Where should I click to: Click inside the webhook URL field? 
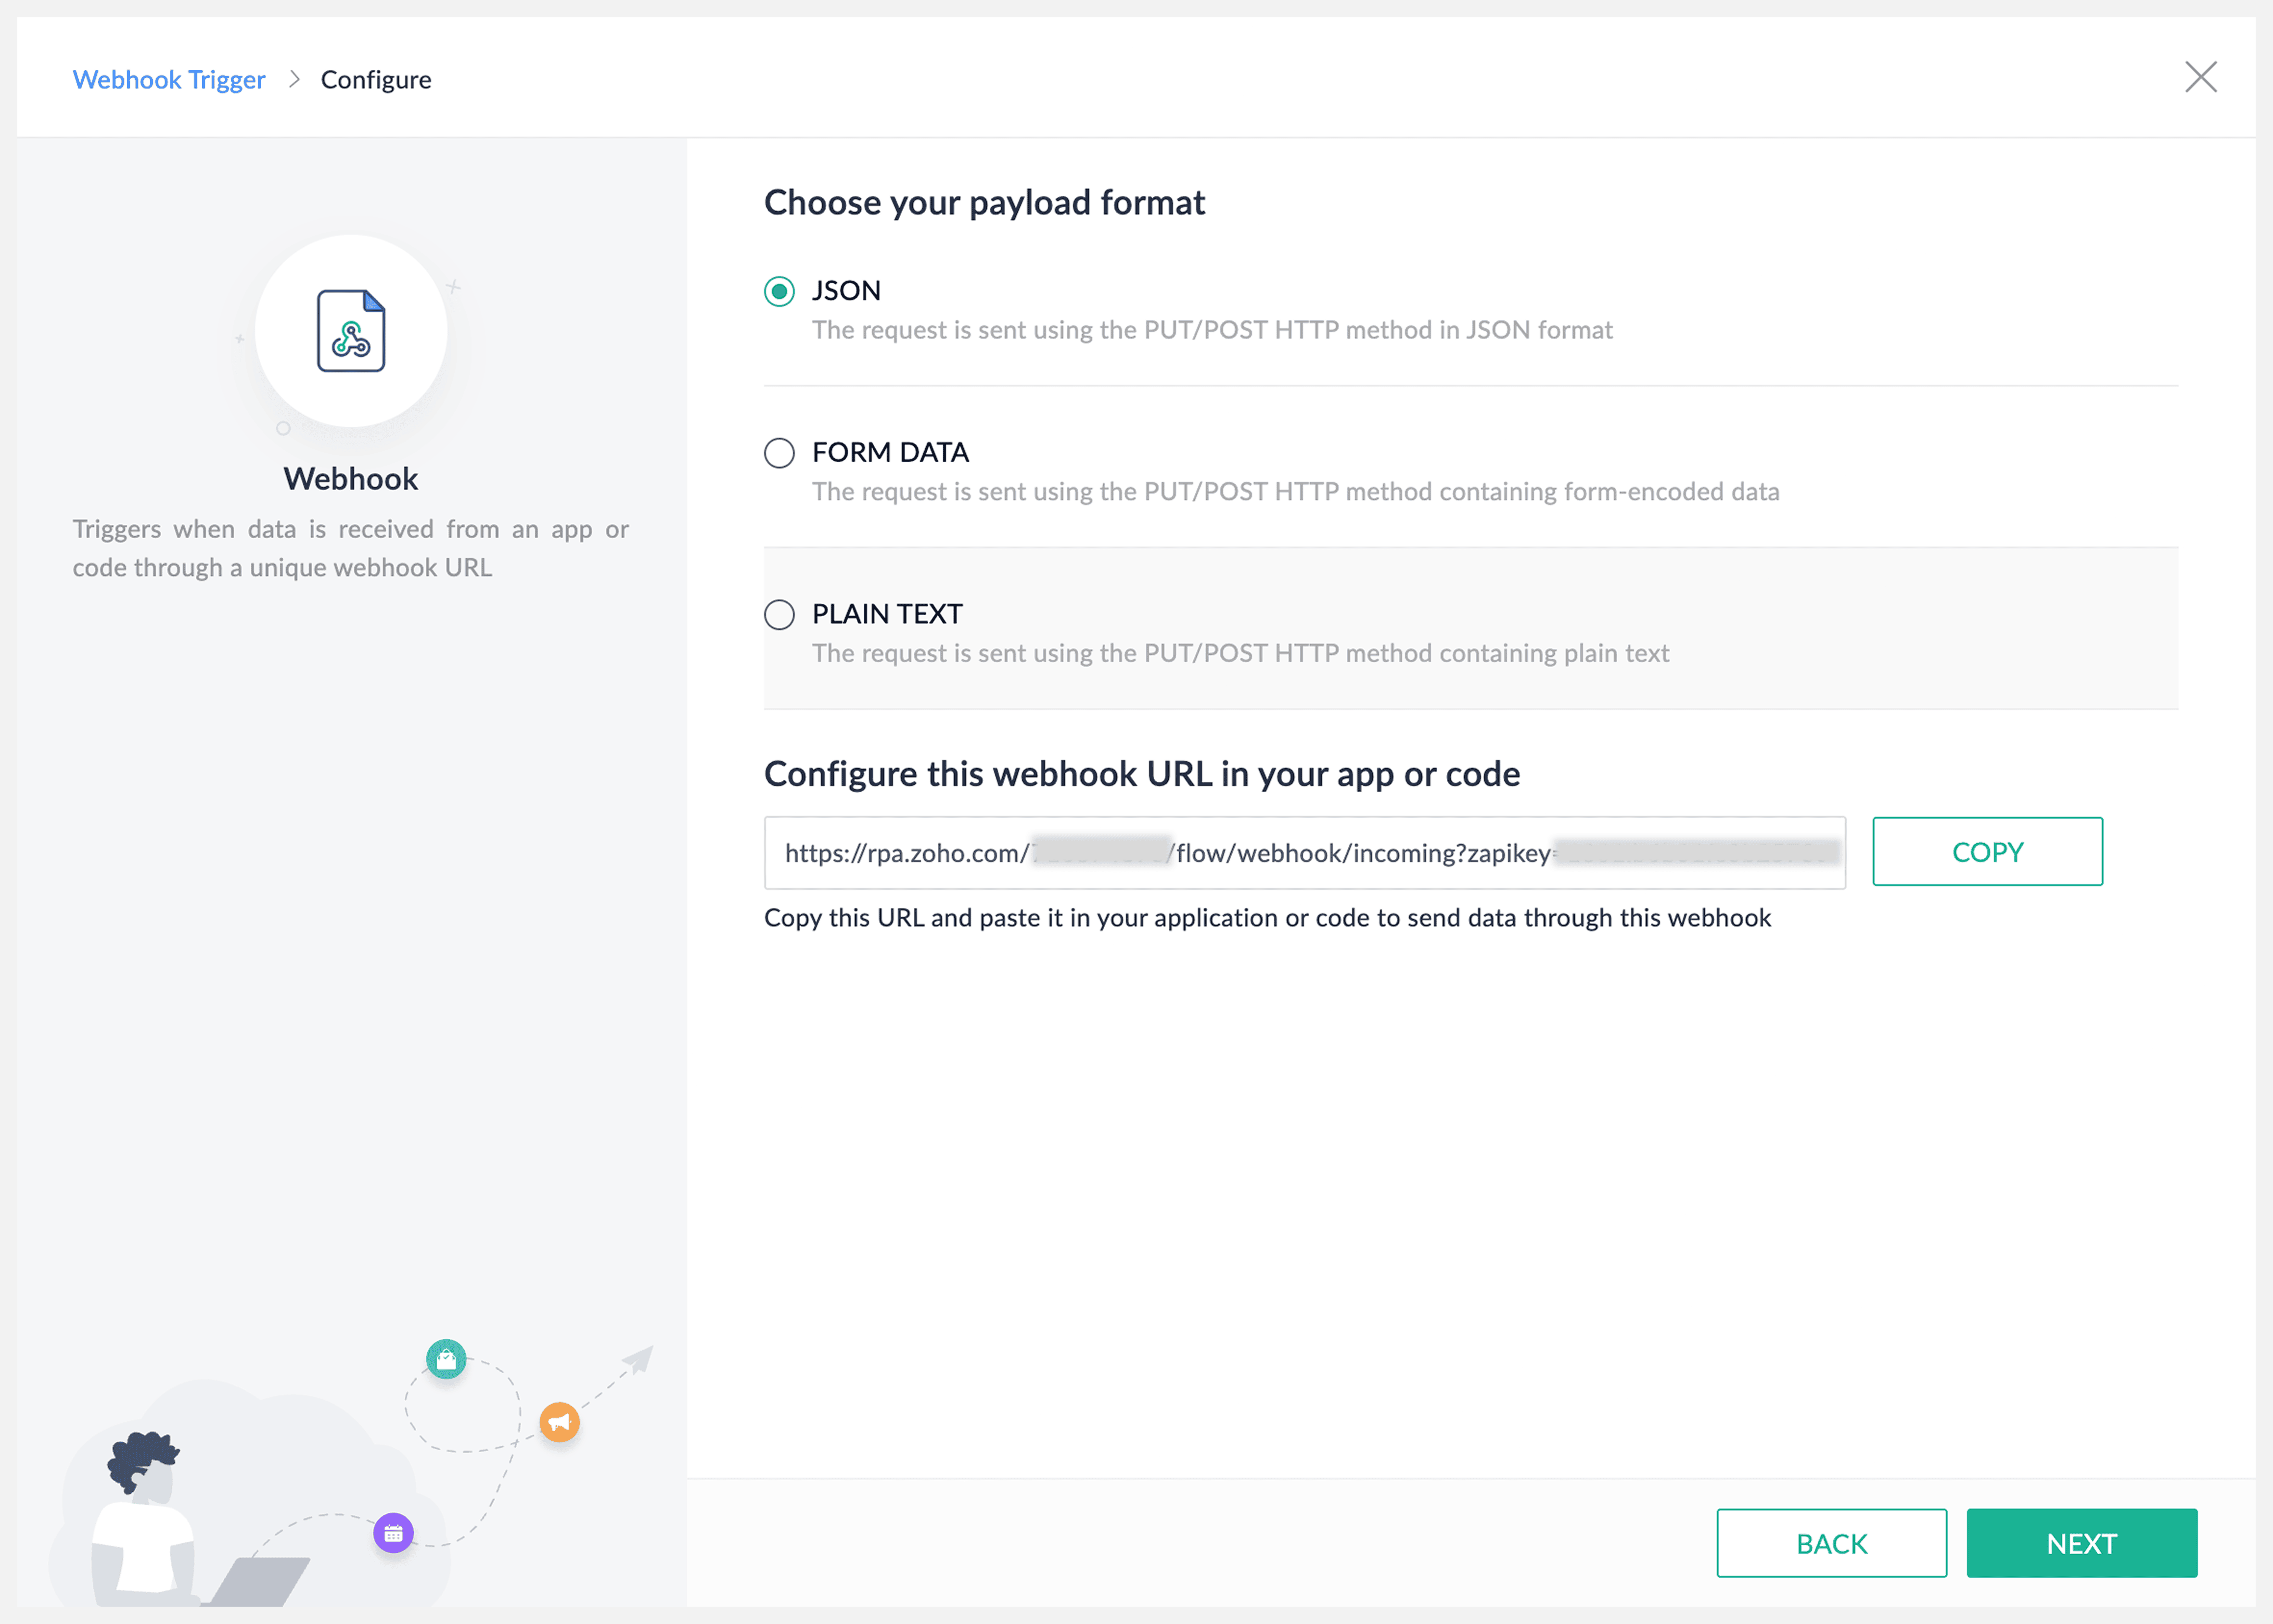pos(1304,853)
